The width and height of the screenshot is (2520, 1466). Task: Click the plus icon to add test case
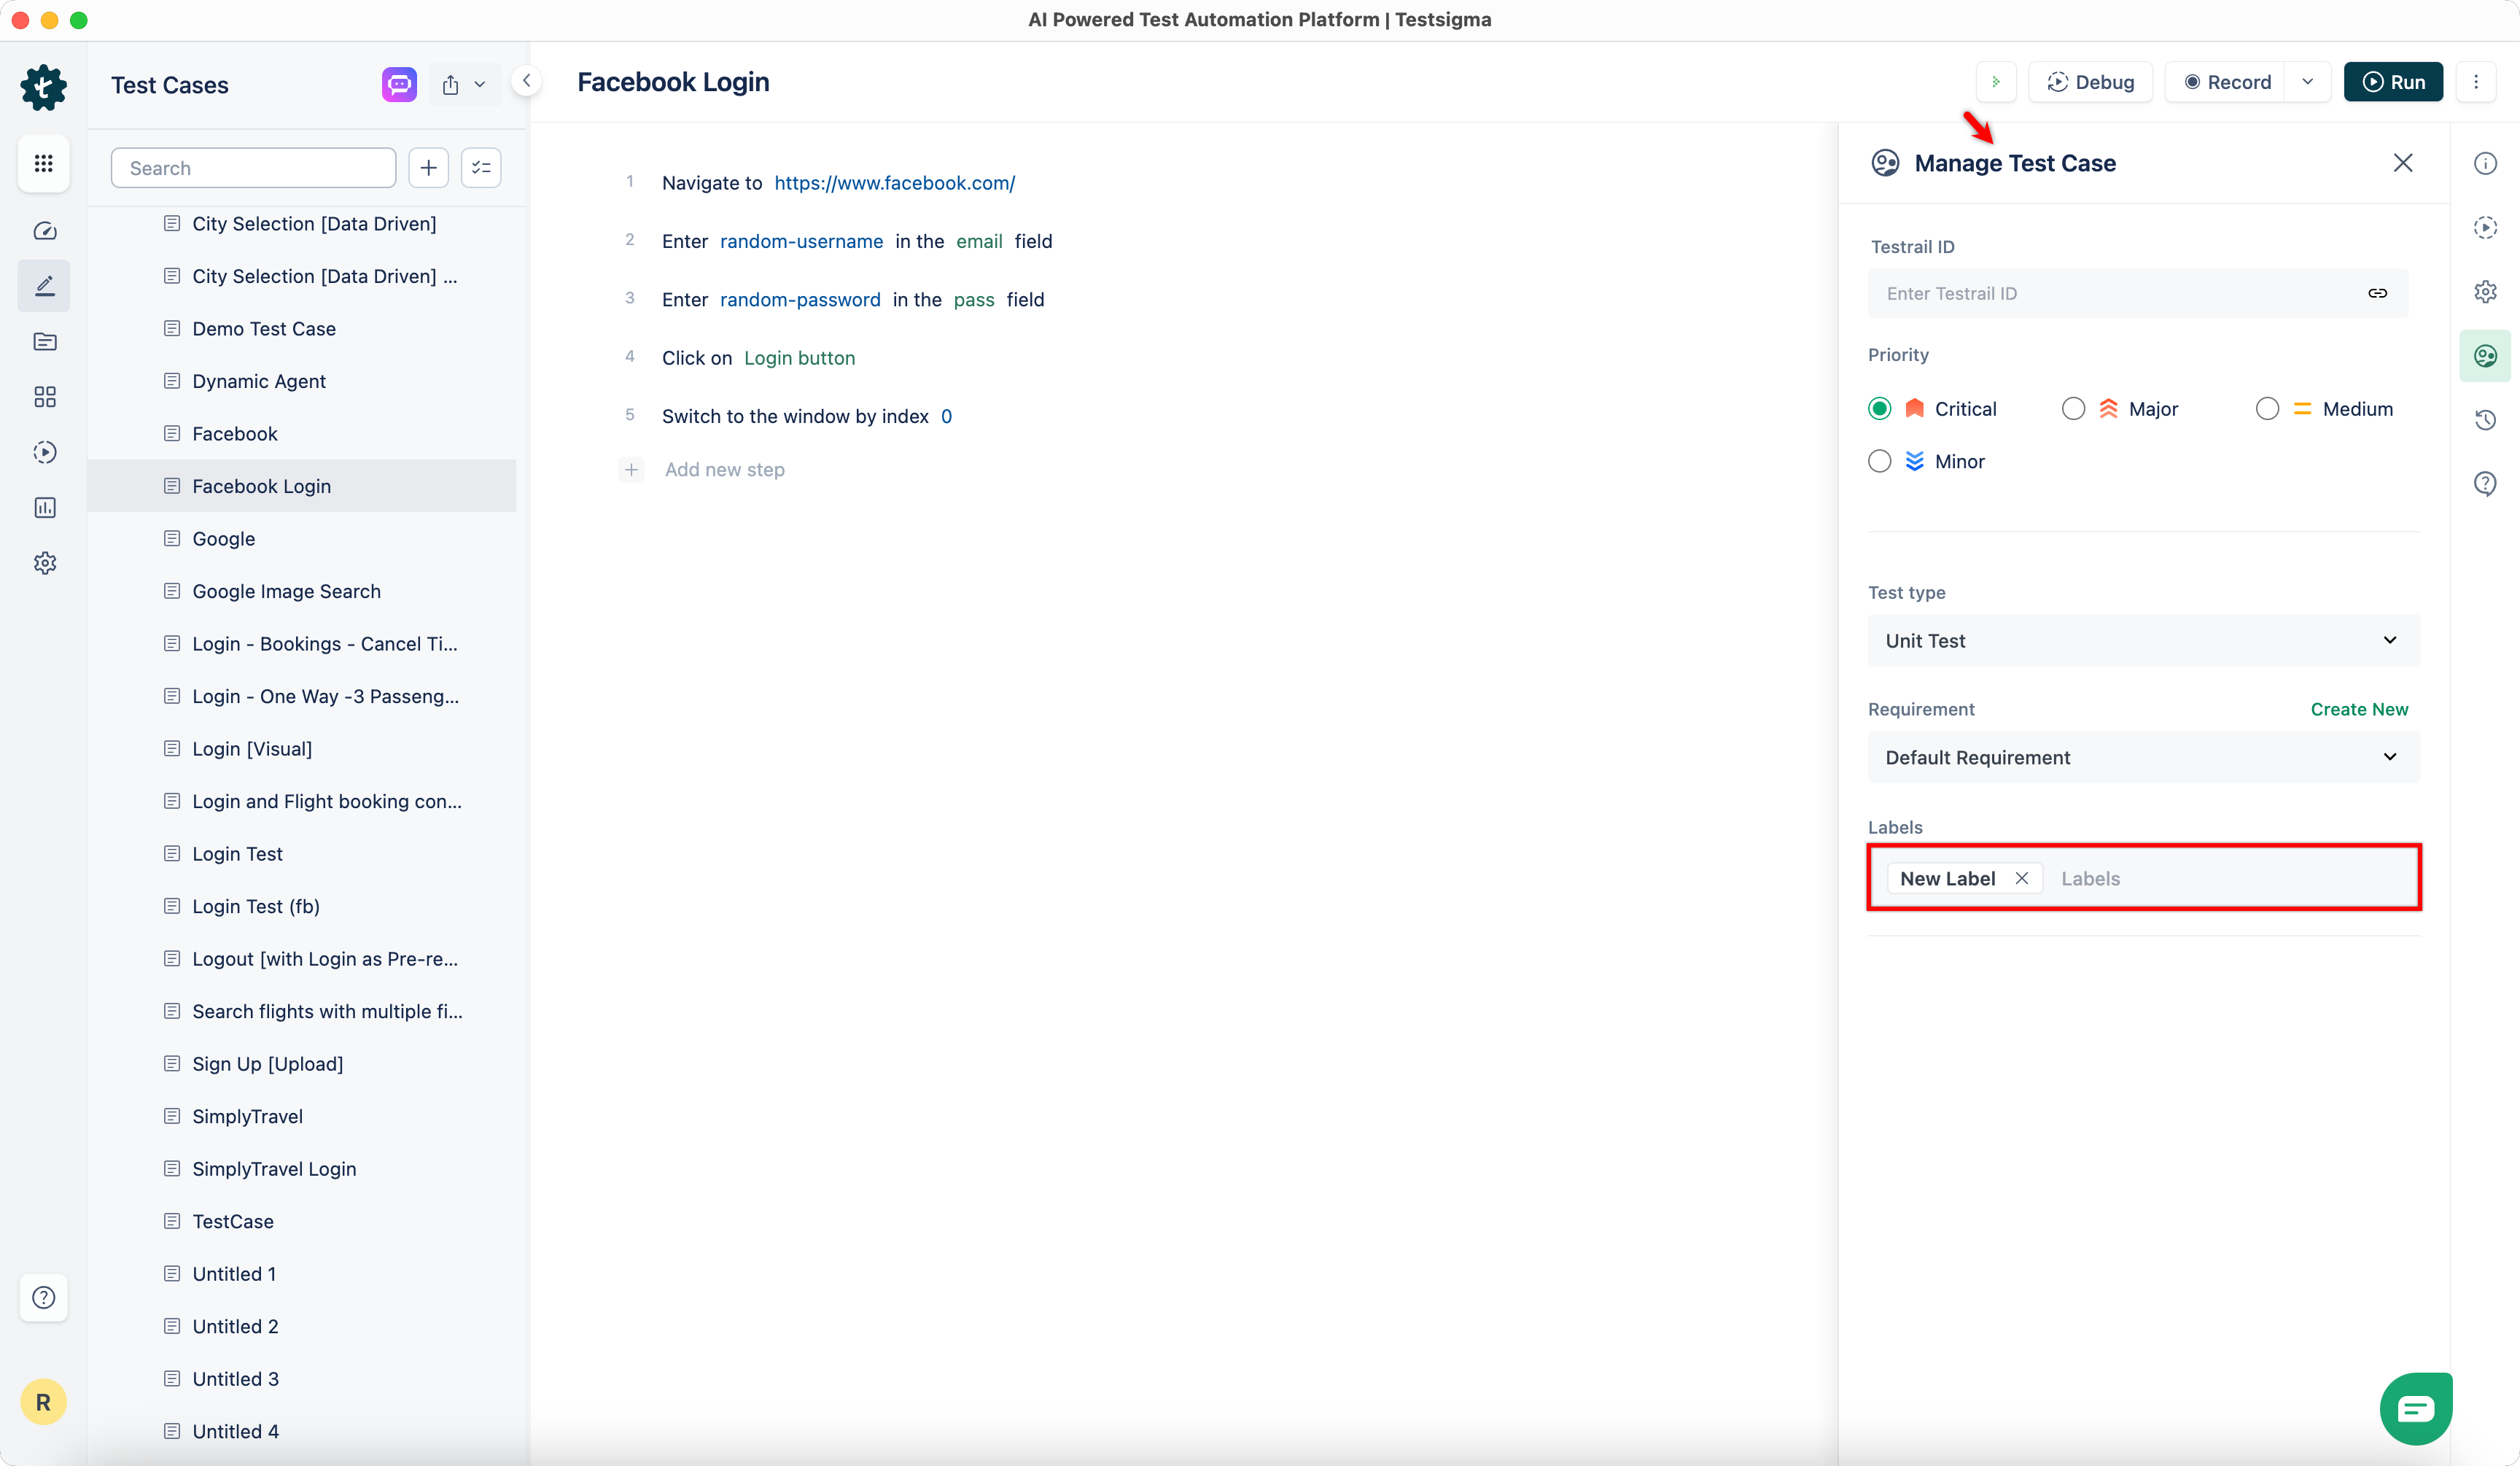click(x=428, y=168)
